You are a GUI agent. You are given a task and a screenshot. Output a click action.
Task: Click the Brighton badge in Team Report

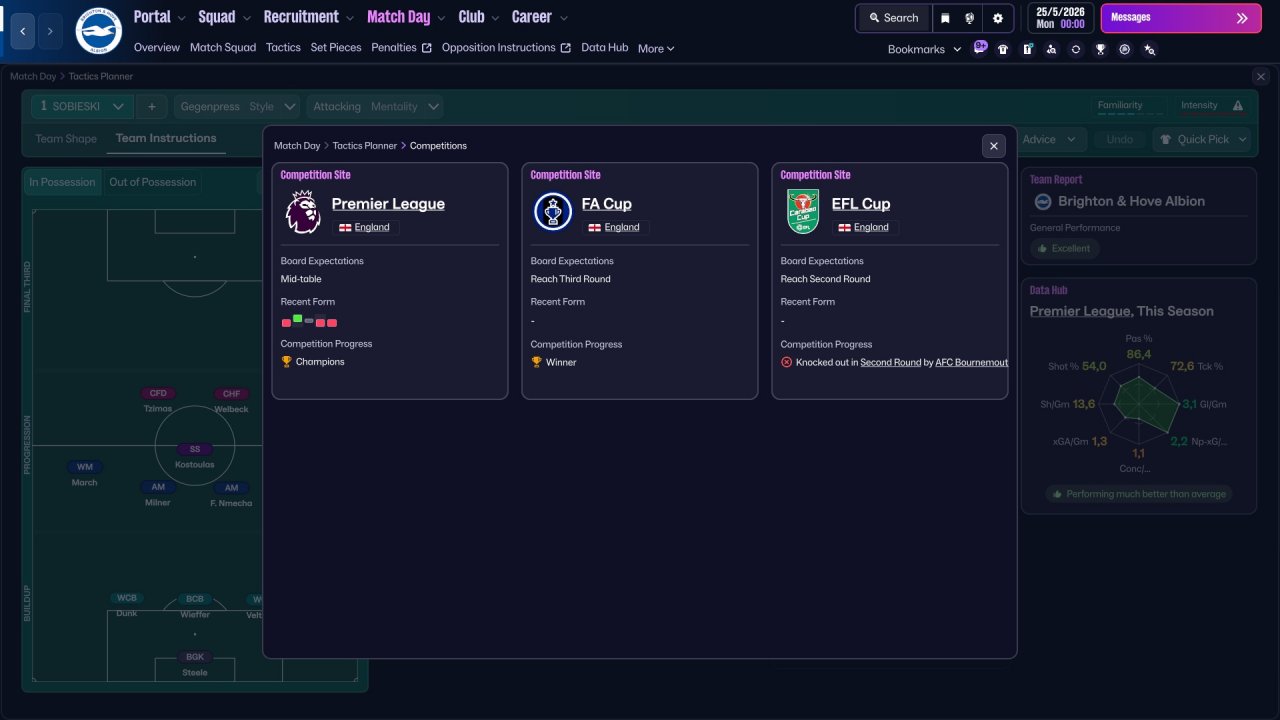click(x=1042, y=201)
